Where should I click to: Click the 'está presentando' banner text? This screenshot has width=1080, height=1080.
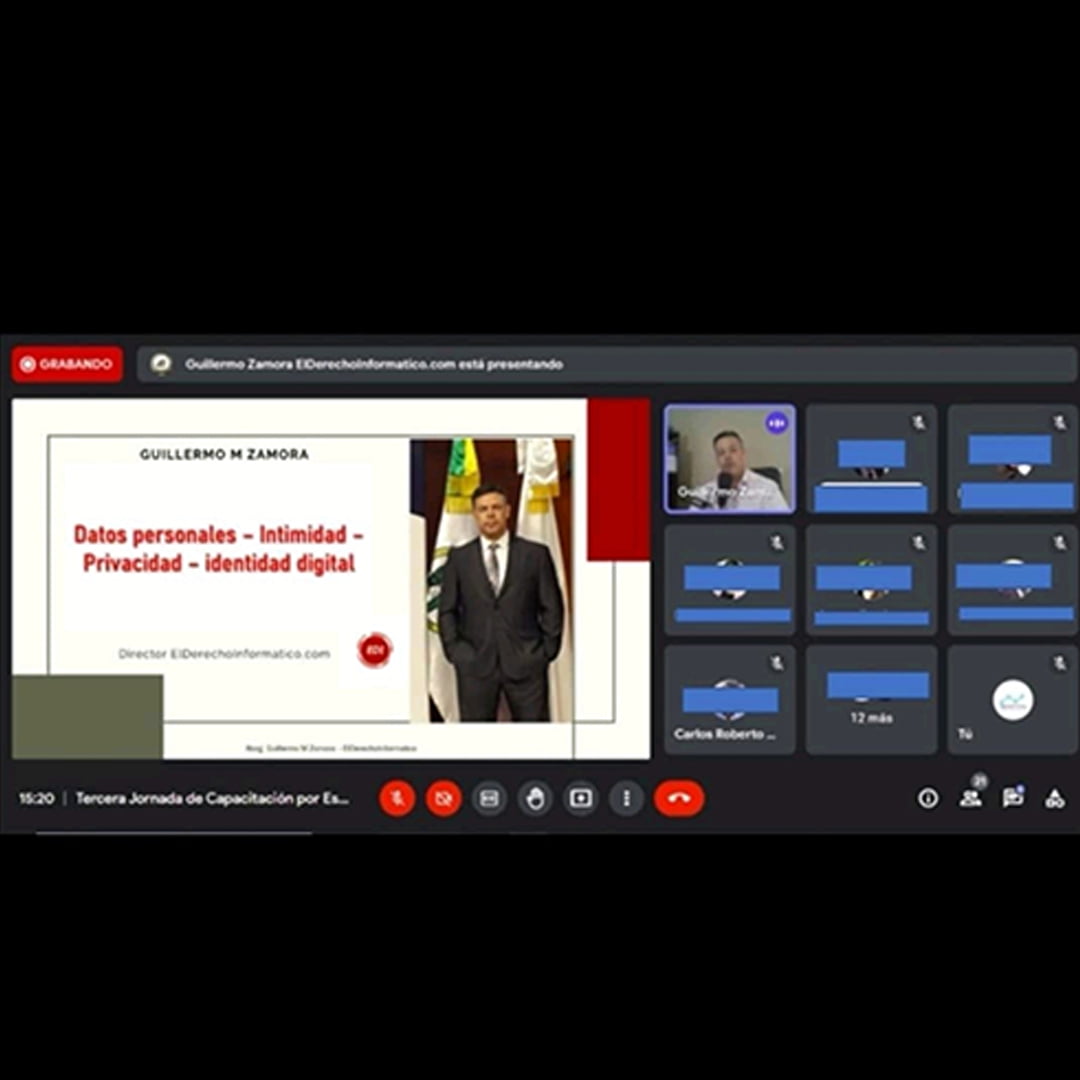(374, 364)
